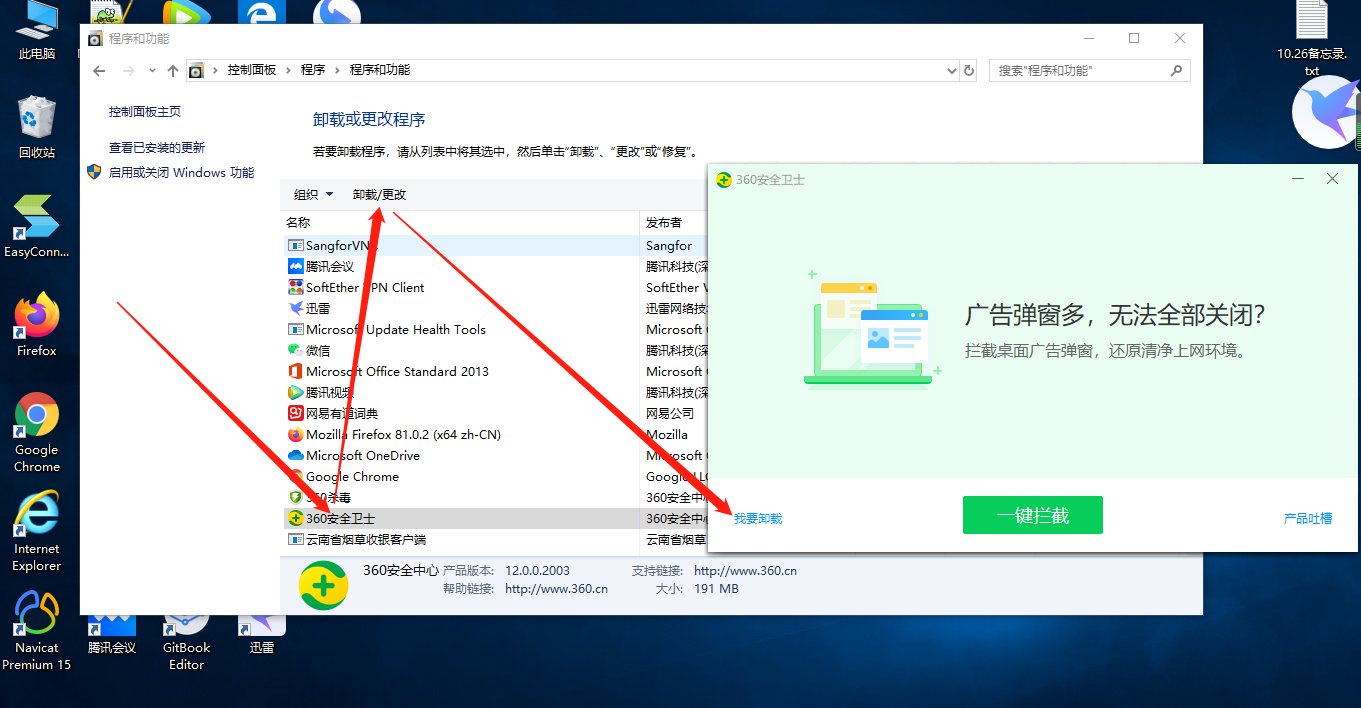Select 网易有道词典 in the programs list
The width and height of the screenshot is (1361, 708).
click(x=335, y=413)
